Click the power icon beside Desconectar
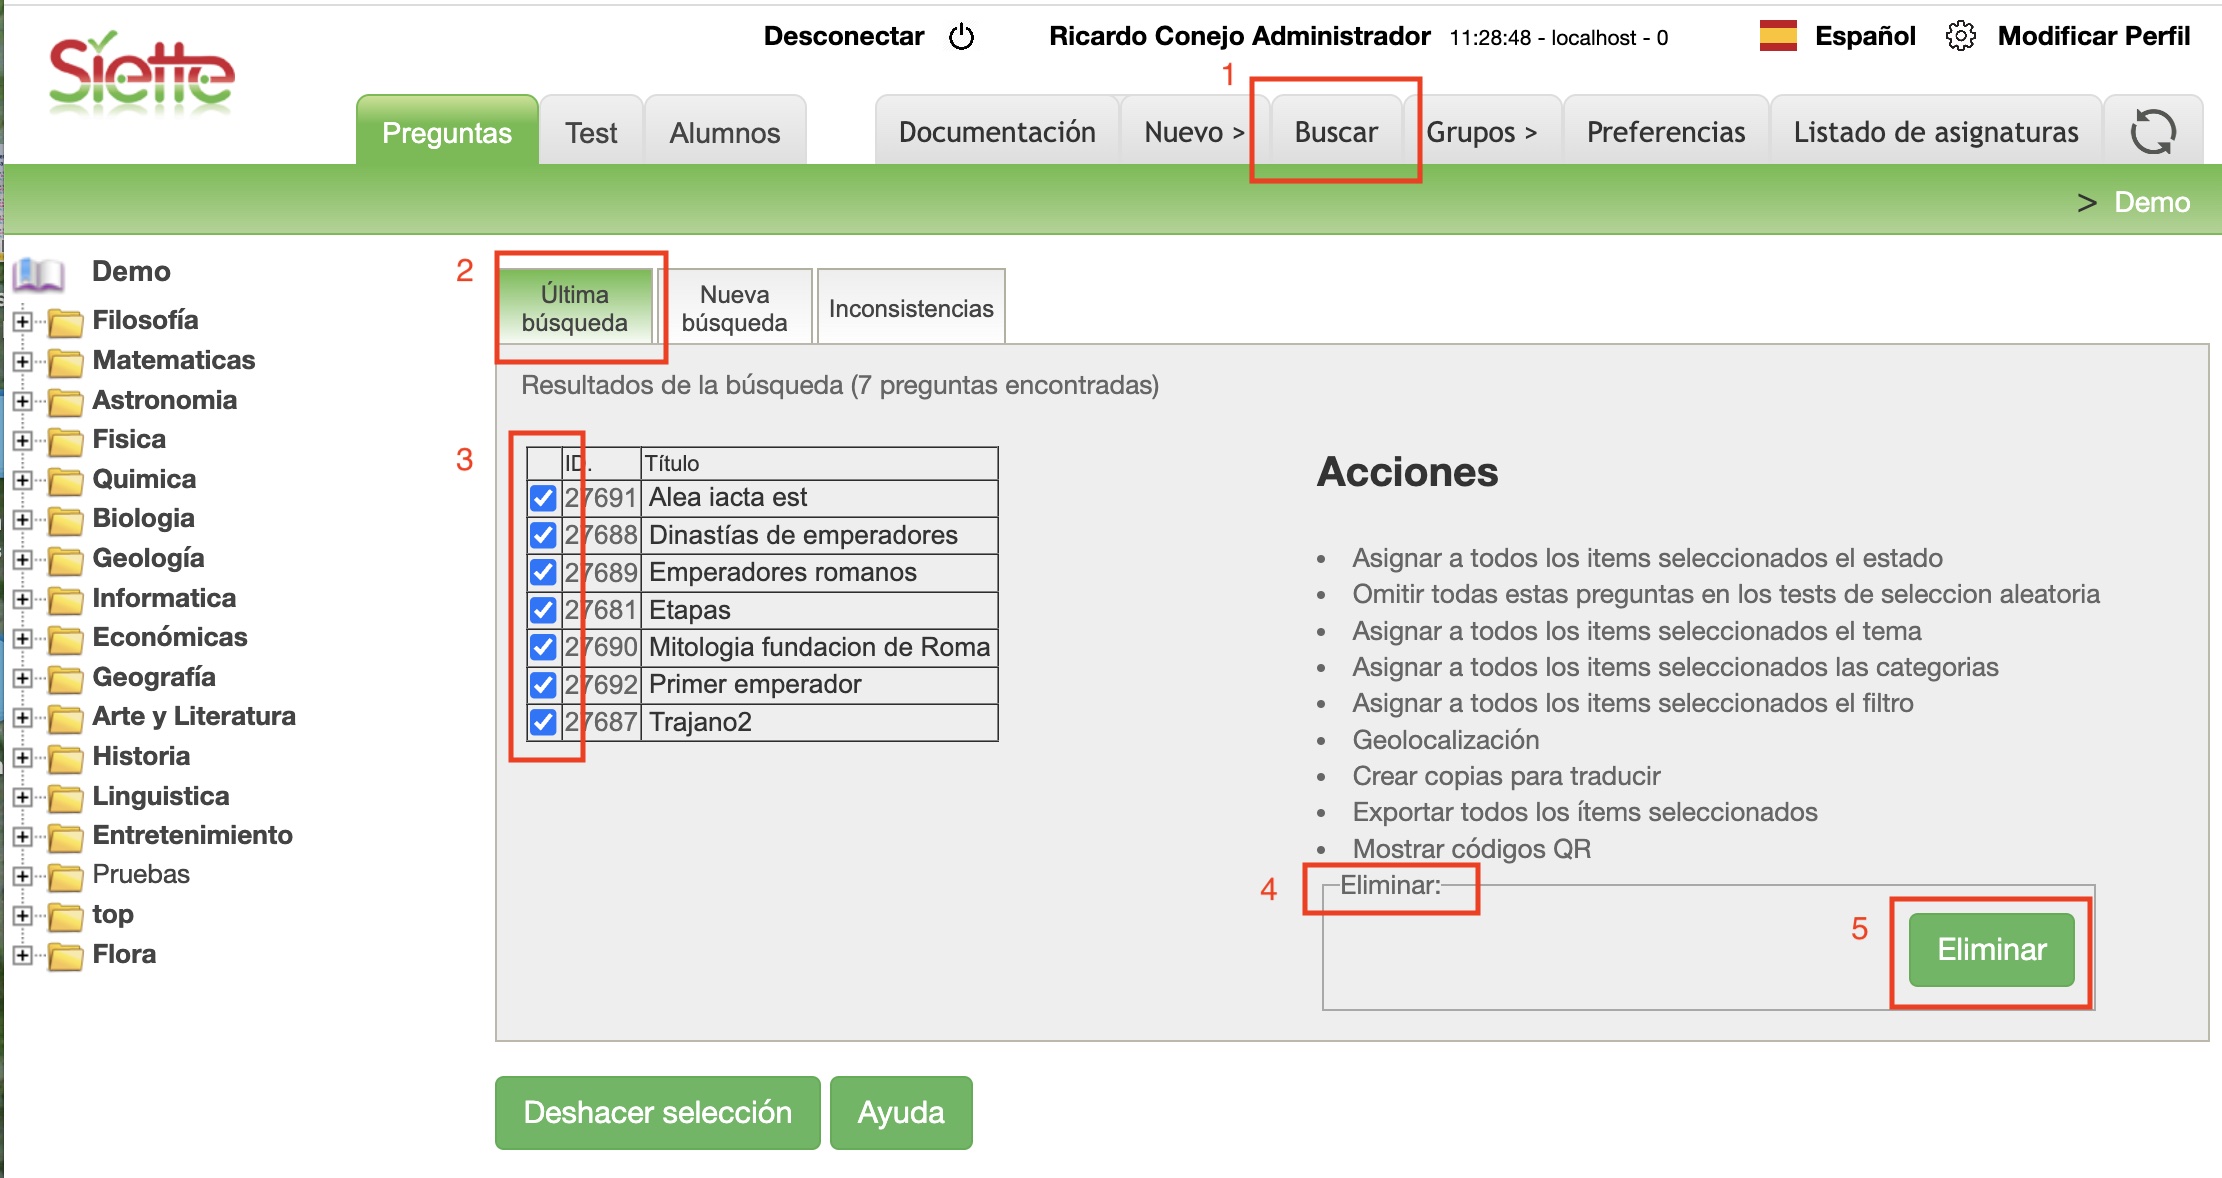The image size is (2222, 1178). (x=961, y=37)
